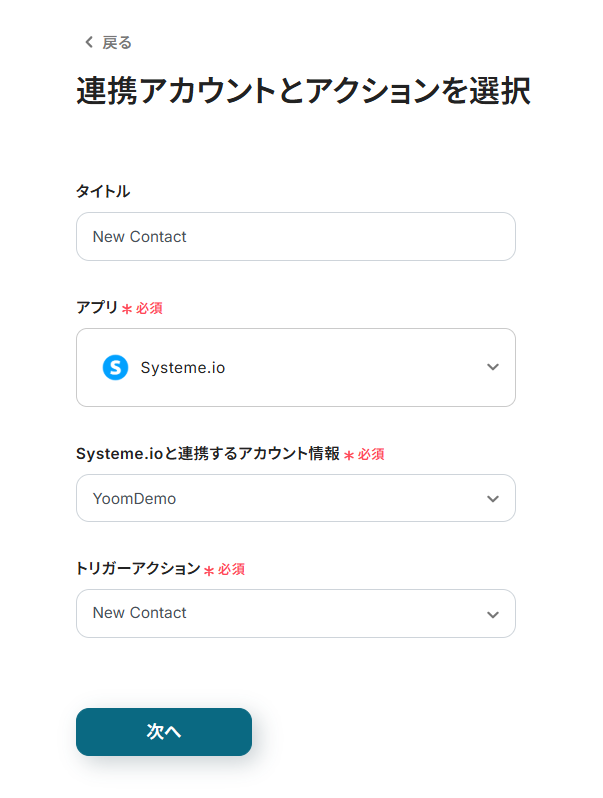Go back via the 戻る link
The image size is (603, 798).
[x=116, y=42]
